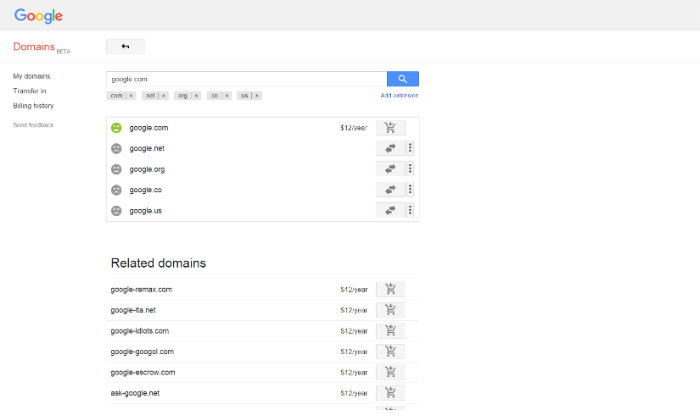This screenshot has width=700, height=420.
Task: Open more options for google.net
Action: pos(410,148)
